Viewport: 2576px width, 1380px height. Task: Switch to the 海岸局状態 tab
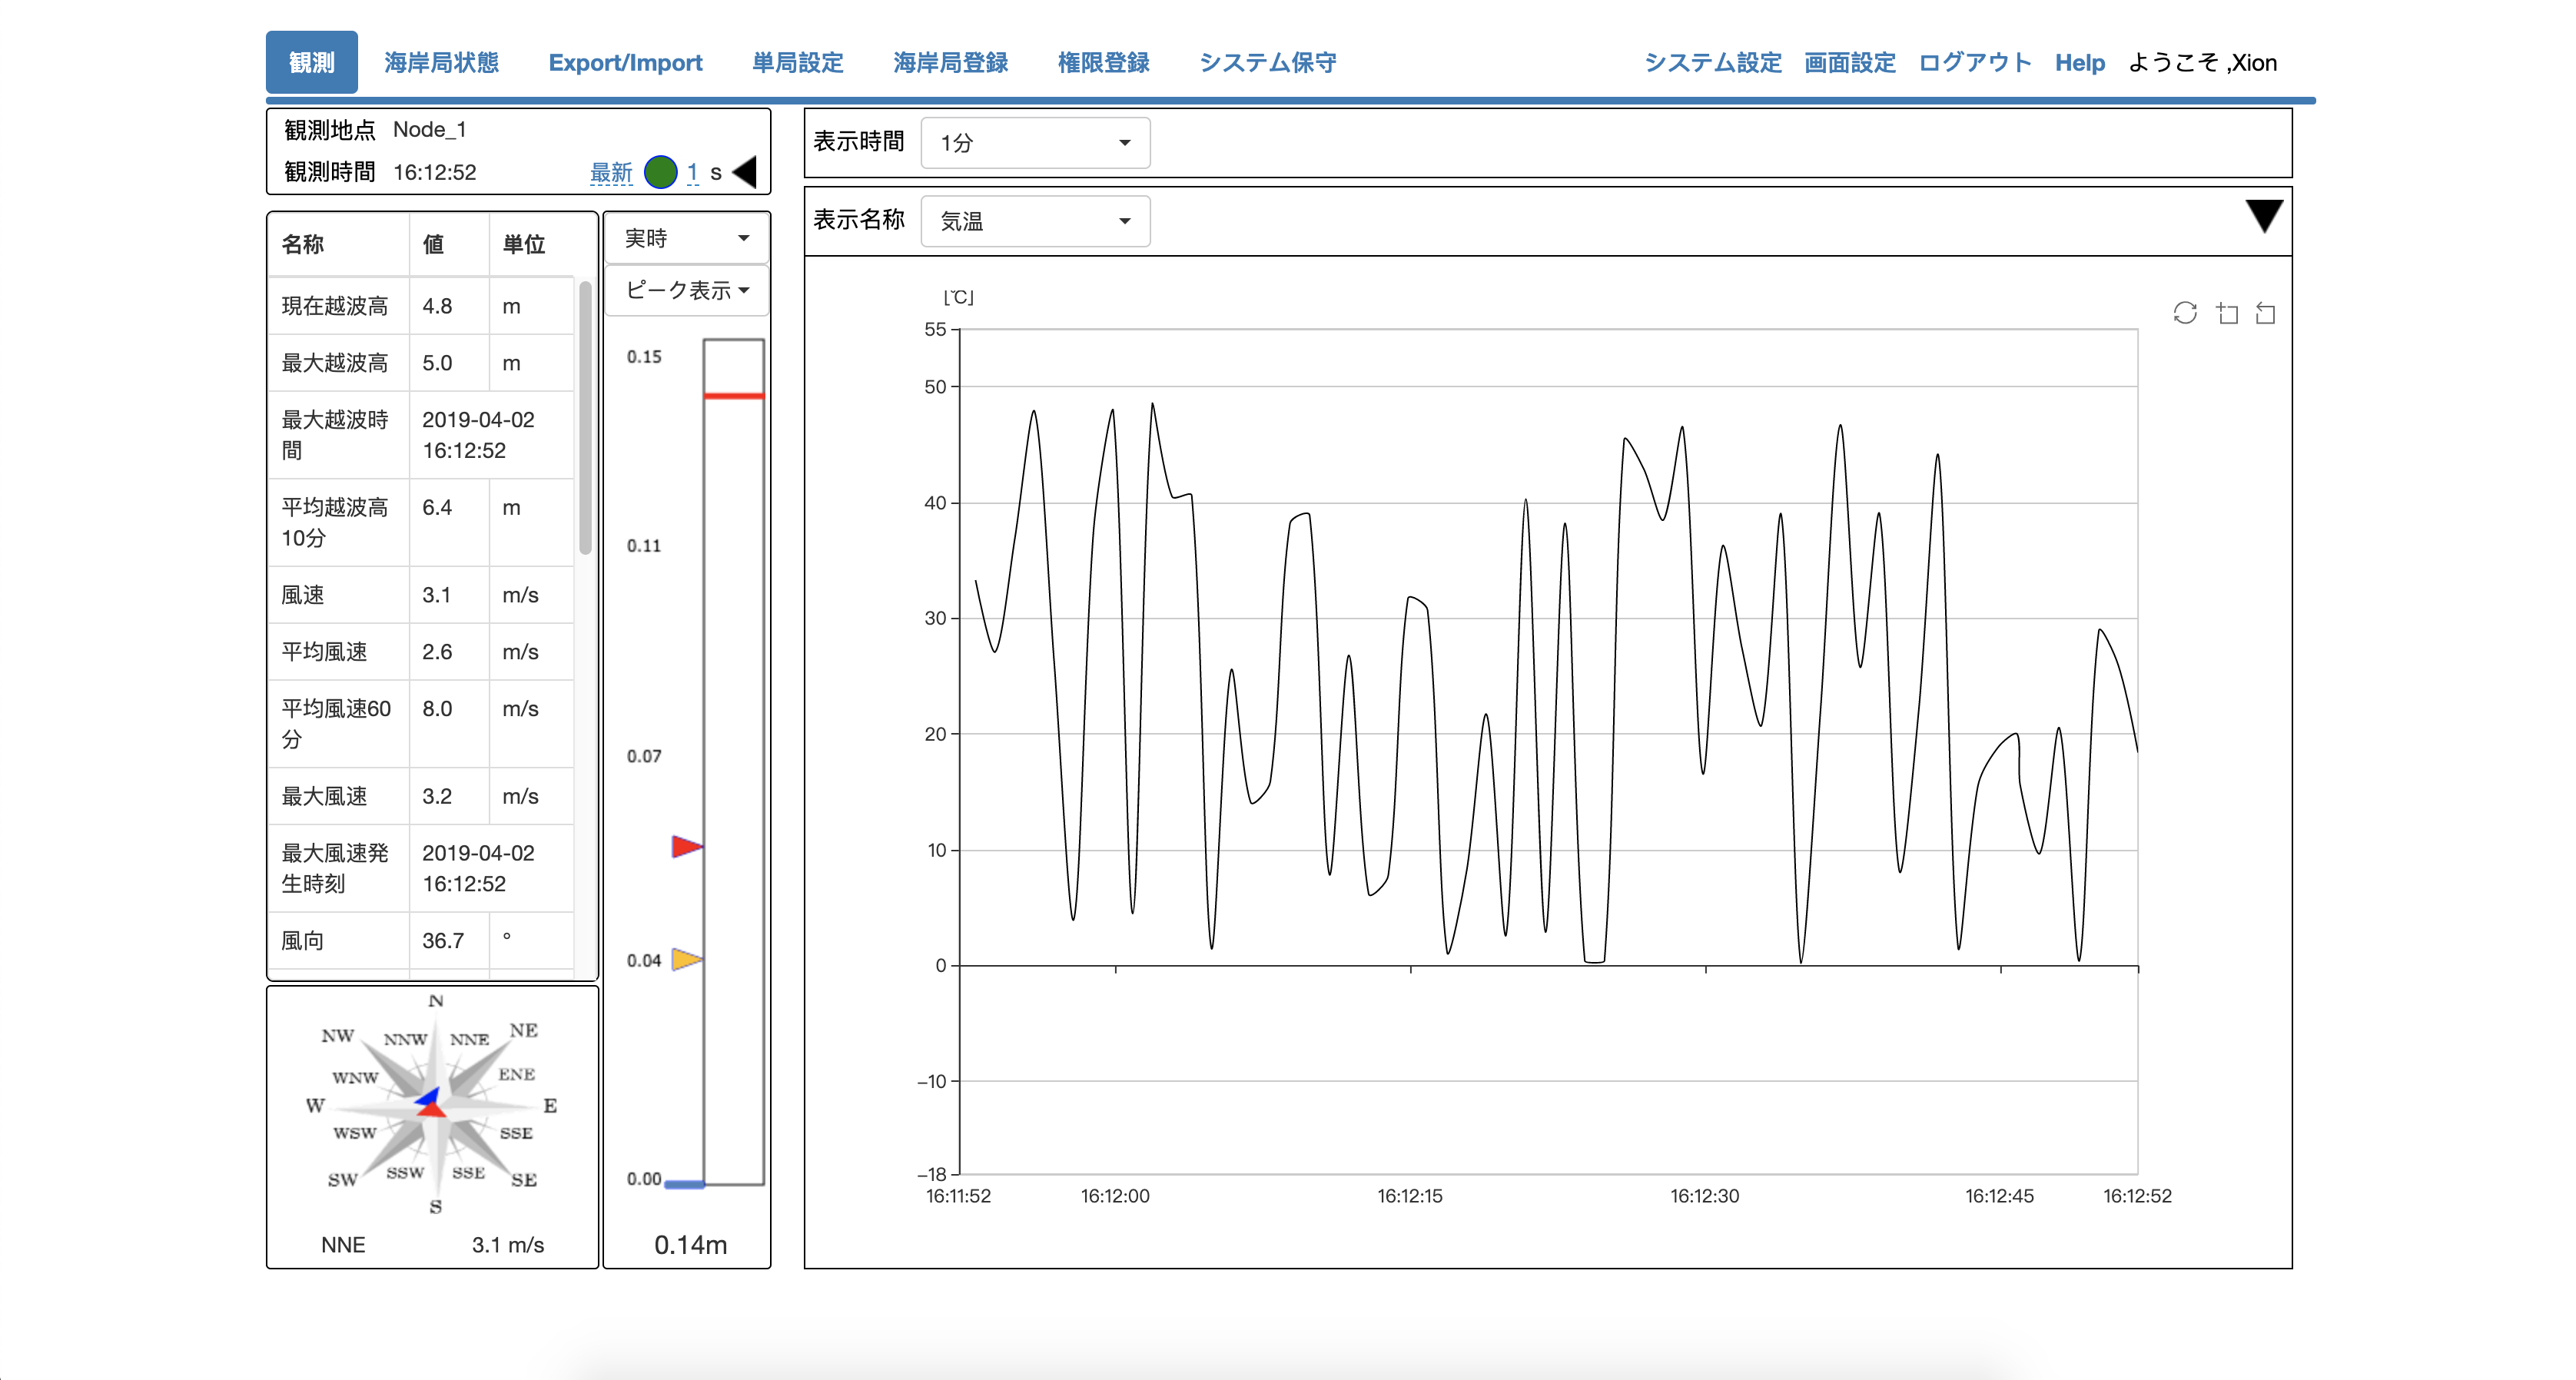[x=441, y=62]
